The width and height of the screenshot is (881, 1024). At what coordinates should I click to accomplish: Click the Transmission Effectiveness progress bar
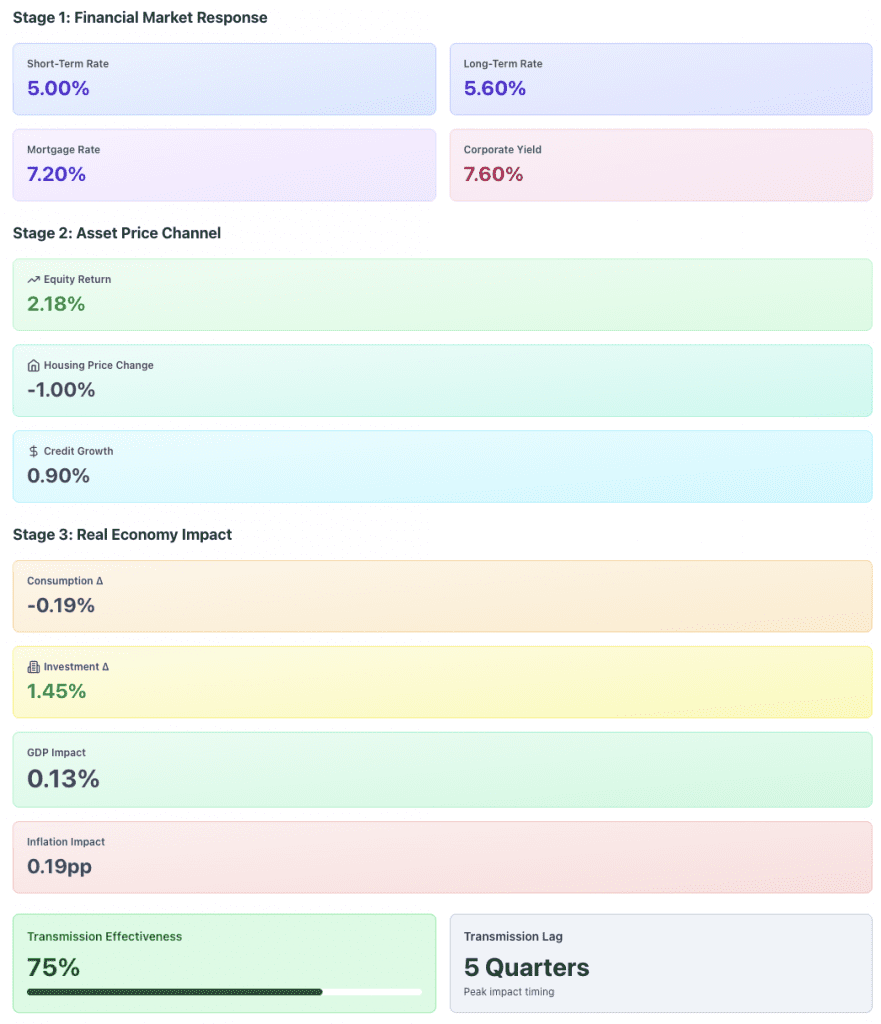[x=222, y=992]
